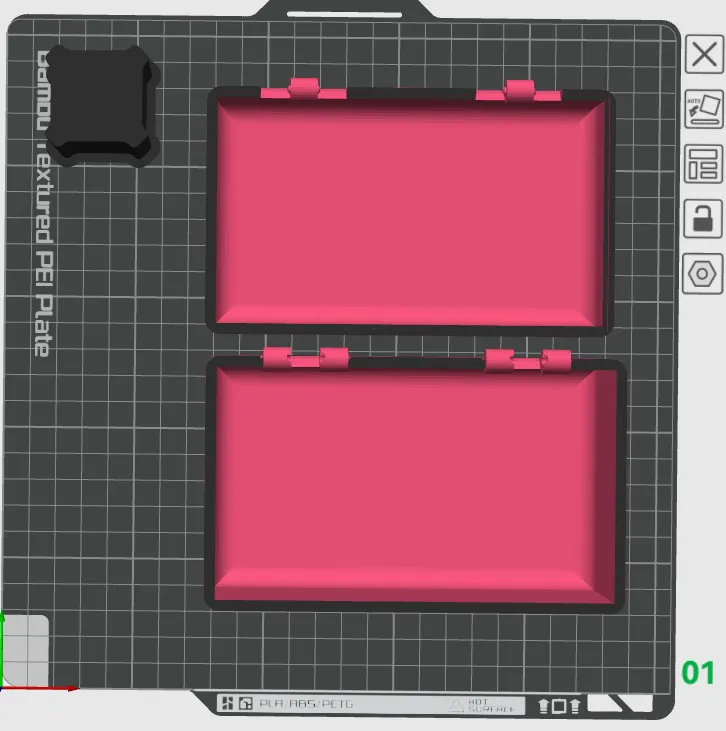This screenshot has height=731, width=726.
Task: Click the Hot Surface warning label
Action: click(483, 705)
